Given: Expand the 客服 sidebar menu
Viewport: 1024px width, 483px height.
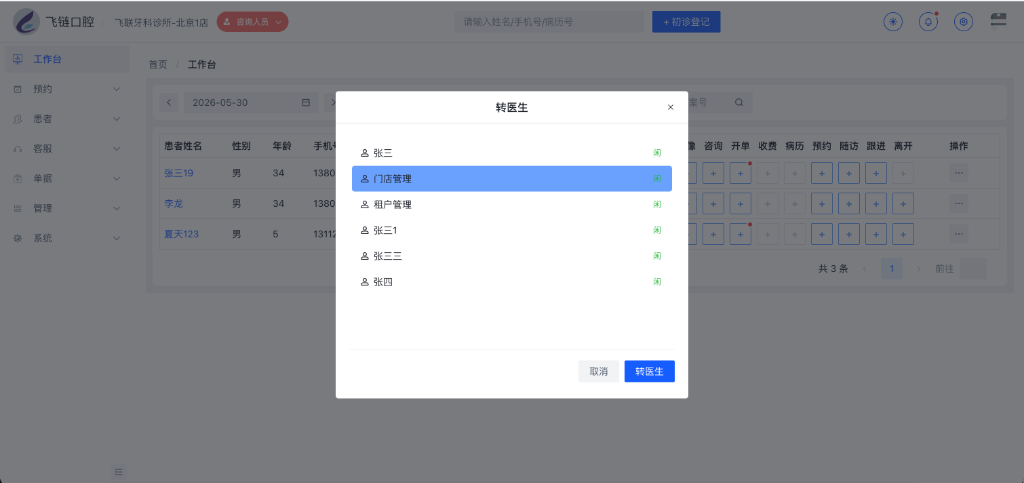Looking at the screenshot, I should [x=67, y=149].
